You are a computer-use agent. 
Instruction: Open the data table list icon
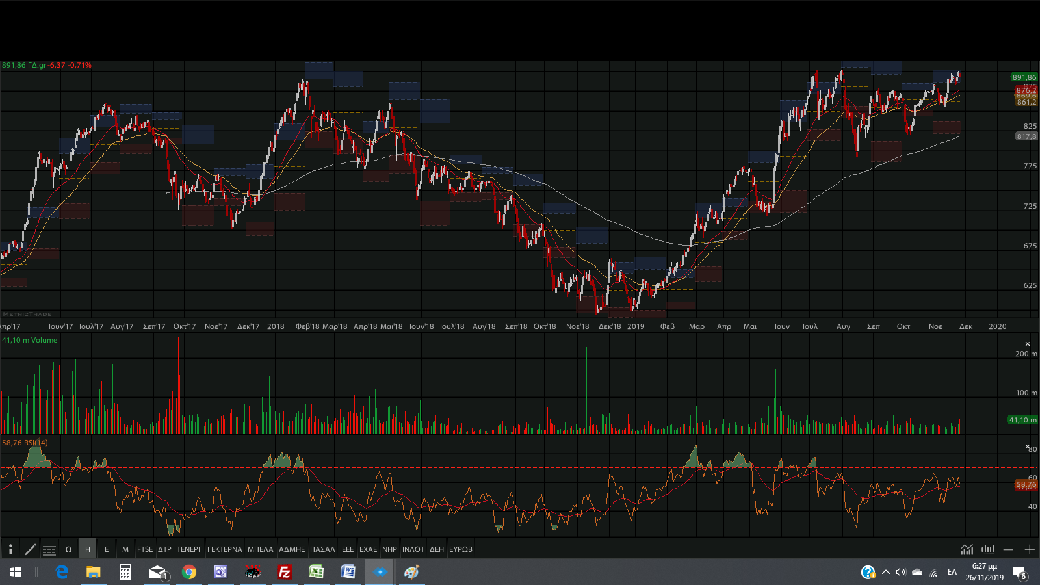click(49, 549)
